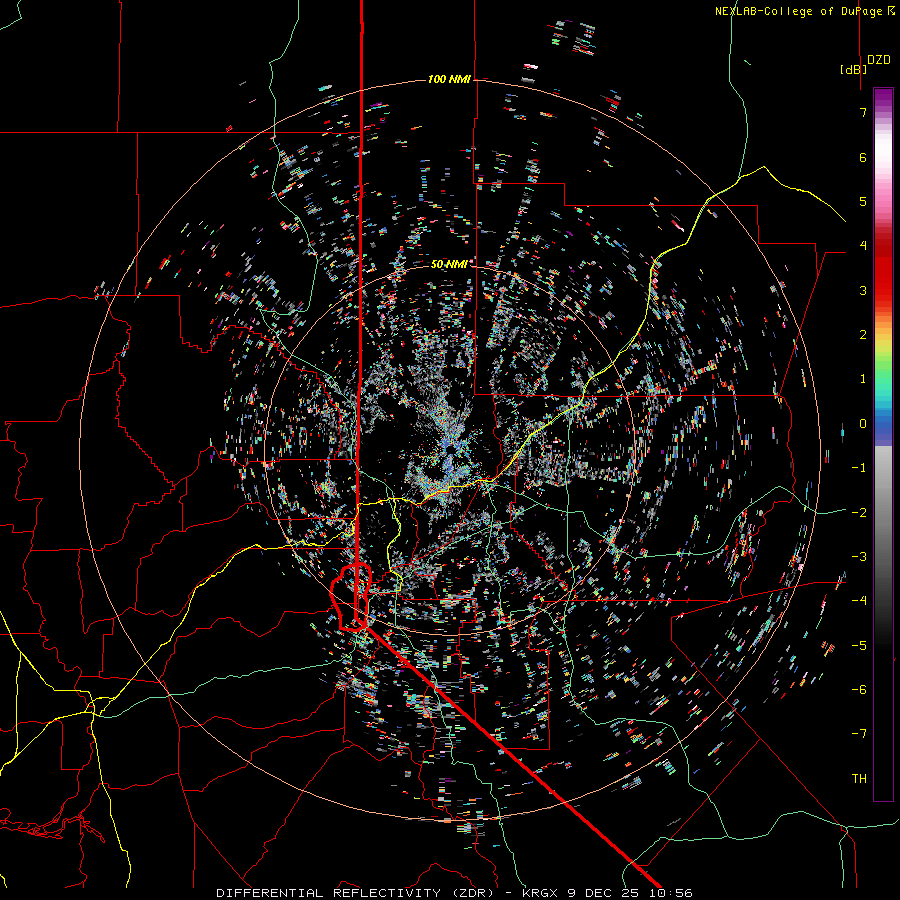Image resolution: width=900 pixels, height=900 pixels.
Task: Click the NEXLAB-College of DuPage label
Action: pos(800,11)
